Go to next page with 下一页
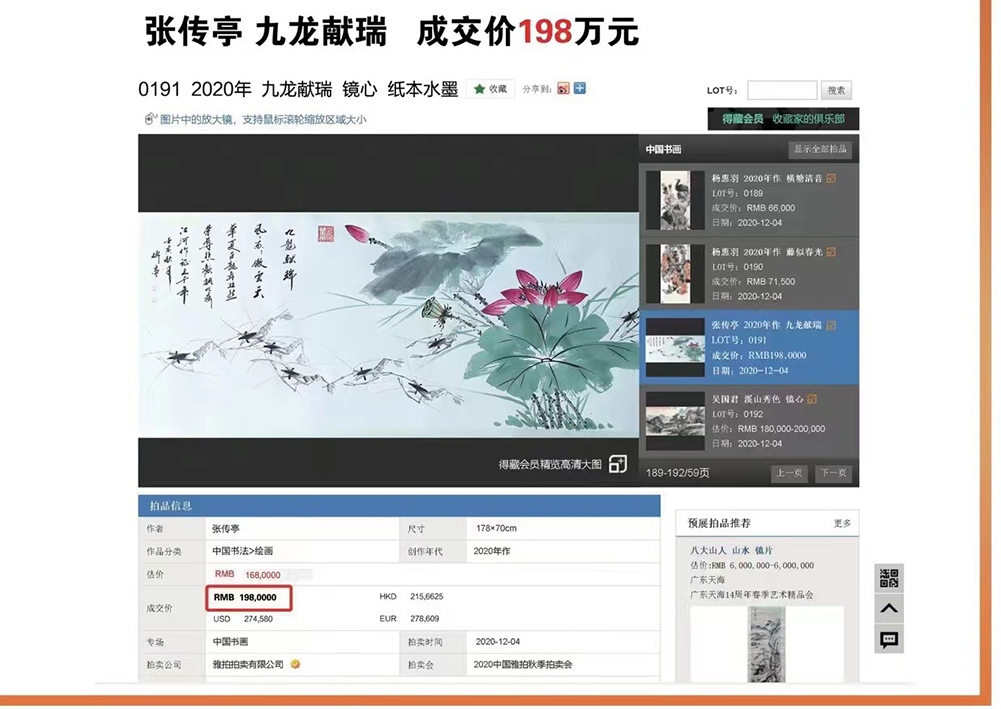This screenshot has height=709, width=1001. [x=833, y=473]
